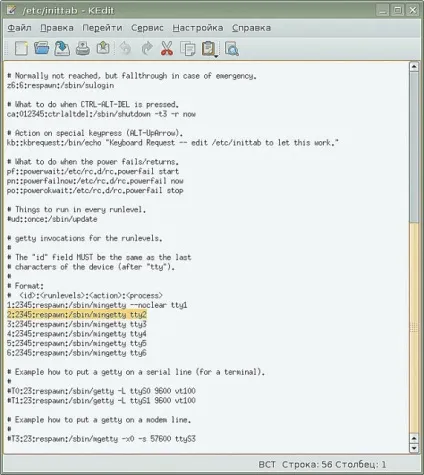This screenshot has height=475, width=424.
Task: Paste clipboard with the clipboard icon
Action: coord(209,48)
